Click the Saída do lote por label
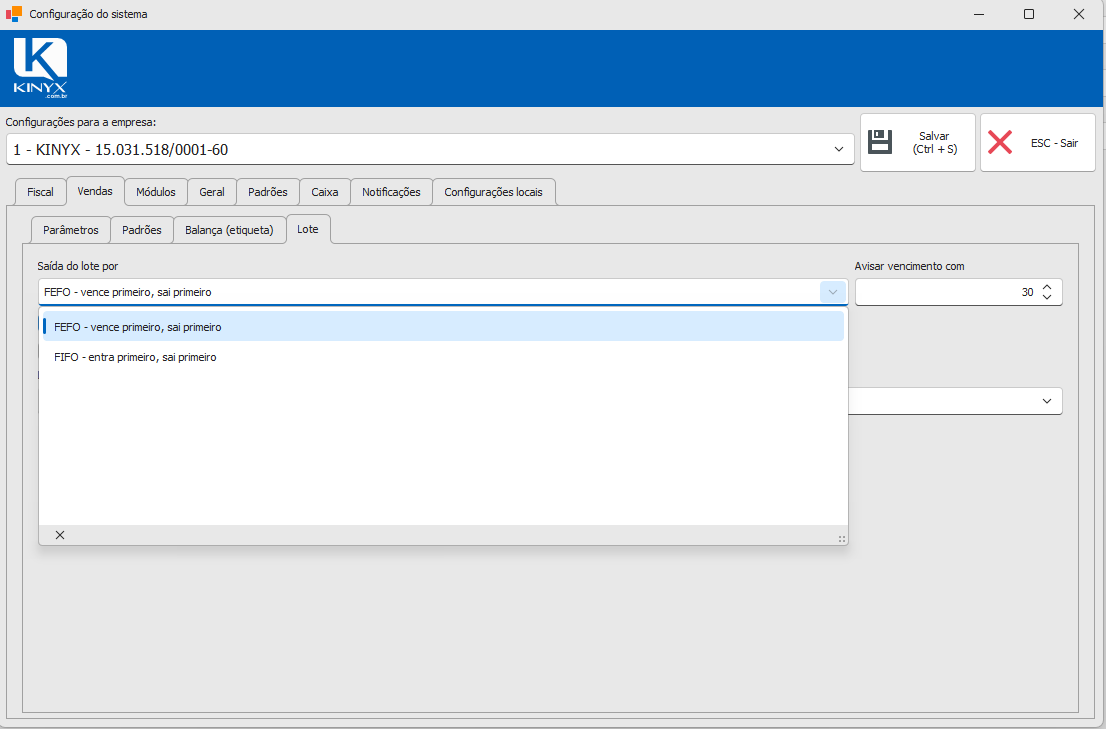The height and width of the screenshot is (729, 1106). coord(78,267)
